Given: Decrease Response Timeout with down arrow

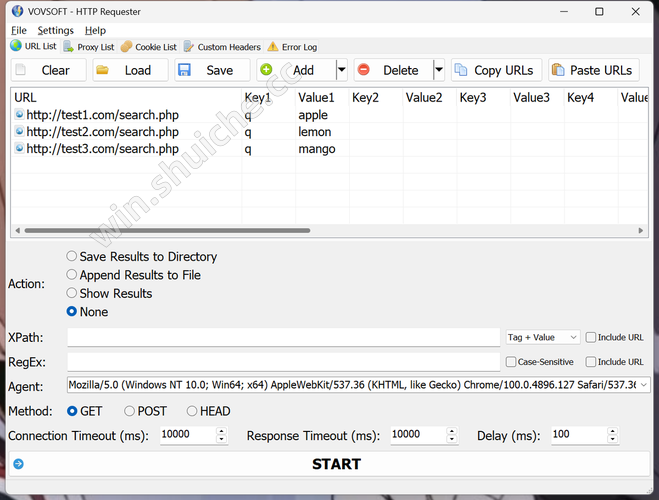Looking at the screenshot, I should tap(452, 439).
